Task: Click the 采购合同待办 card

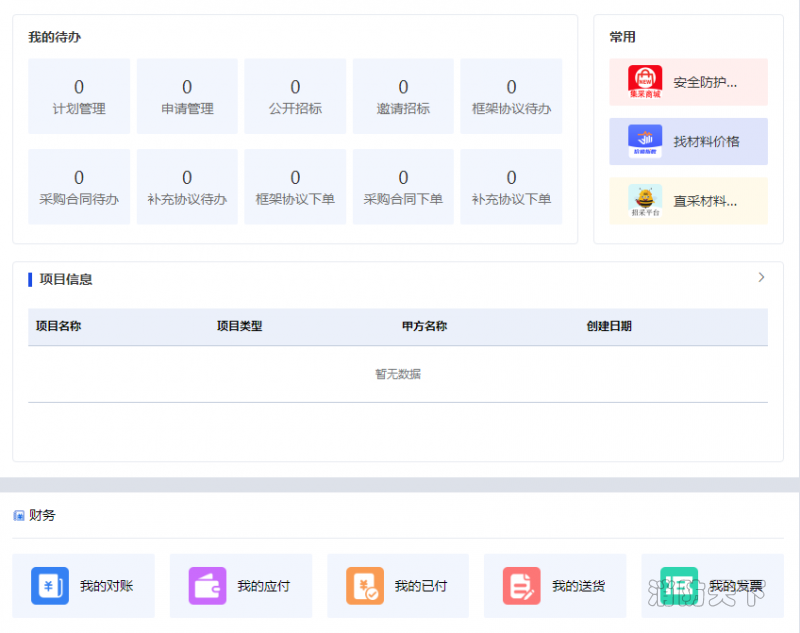Action: (79, 187)
